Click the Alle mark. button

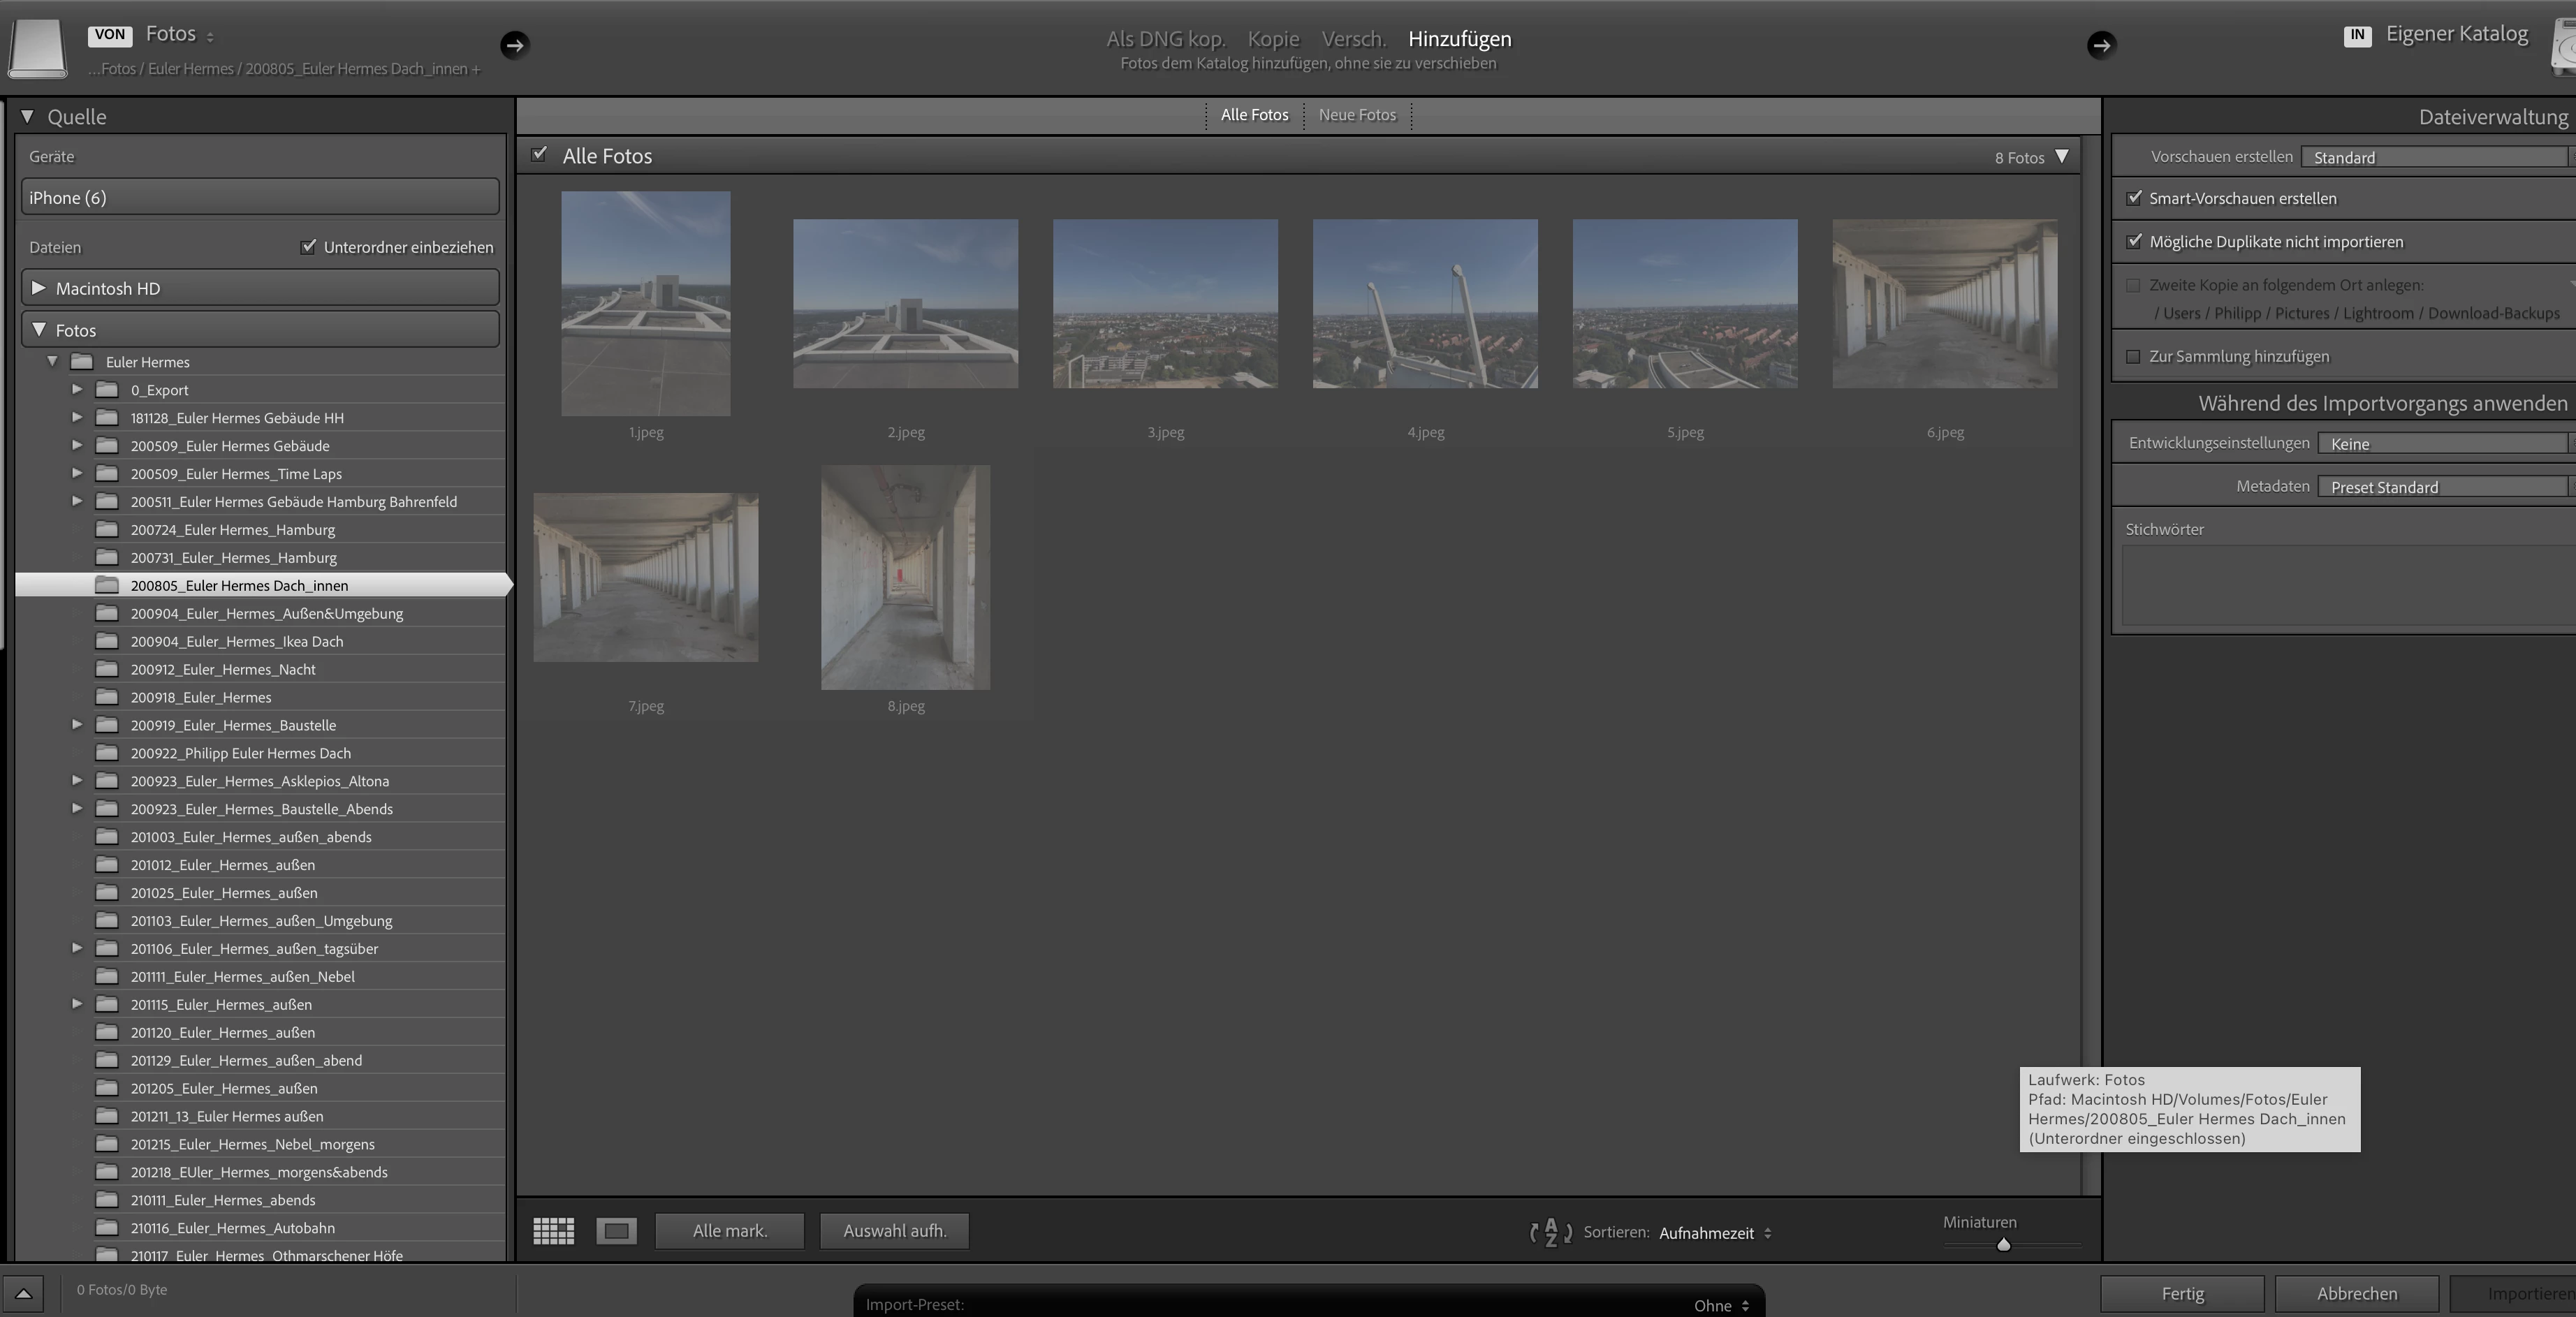[729, 1231]
